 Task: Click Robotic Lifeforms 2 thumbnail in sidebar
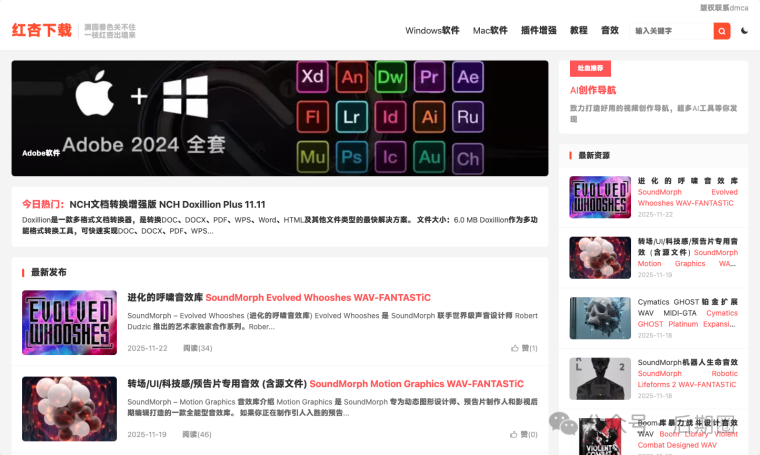click(600, 379)
